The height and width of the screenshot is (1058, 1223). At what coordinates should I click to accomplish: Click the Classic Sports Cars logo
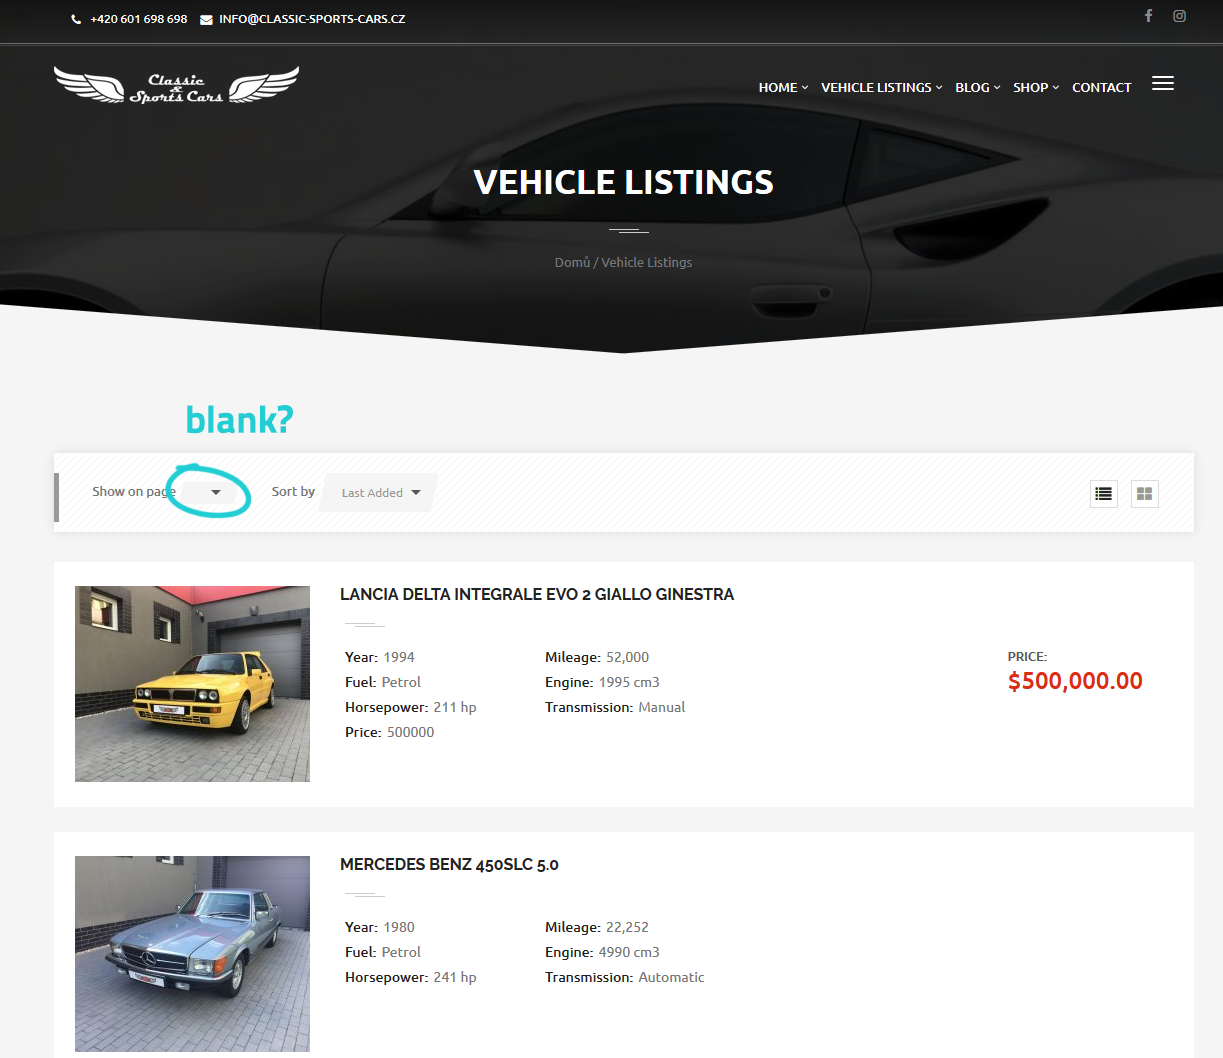pos(176,86)
